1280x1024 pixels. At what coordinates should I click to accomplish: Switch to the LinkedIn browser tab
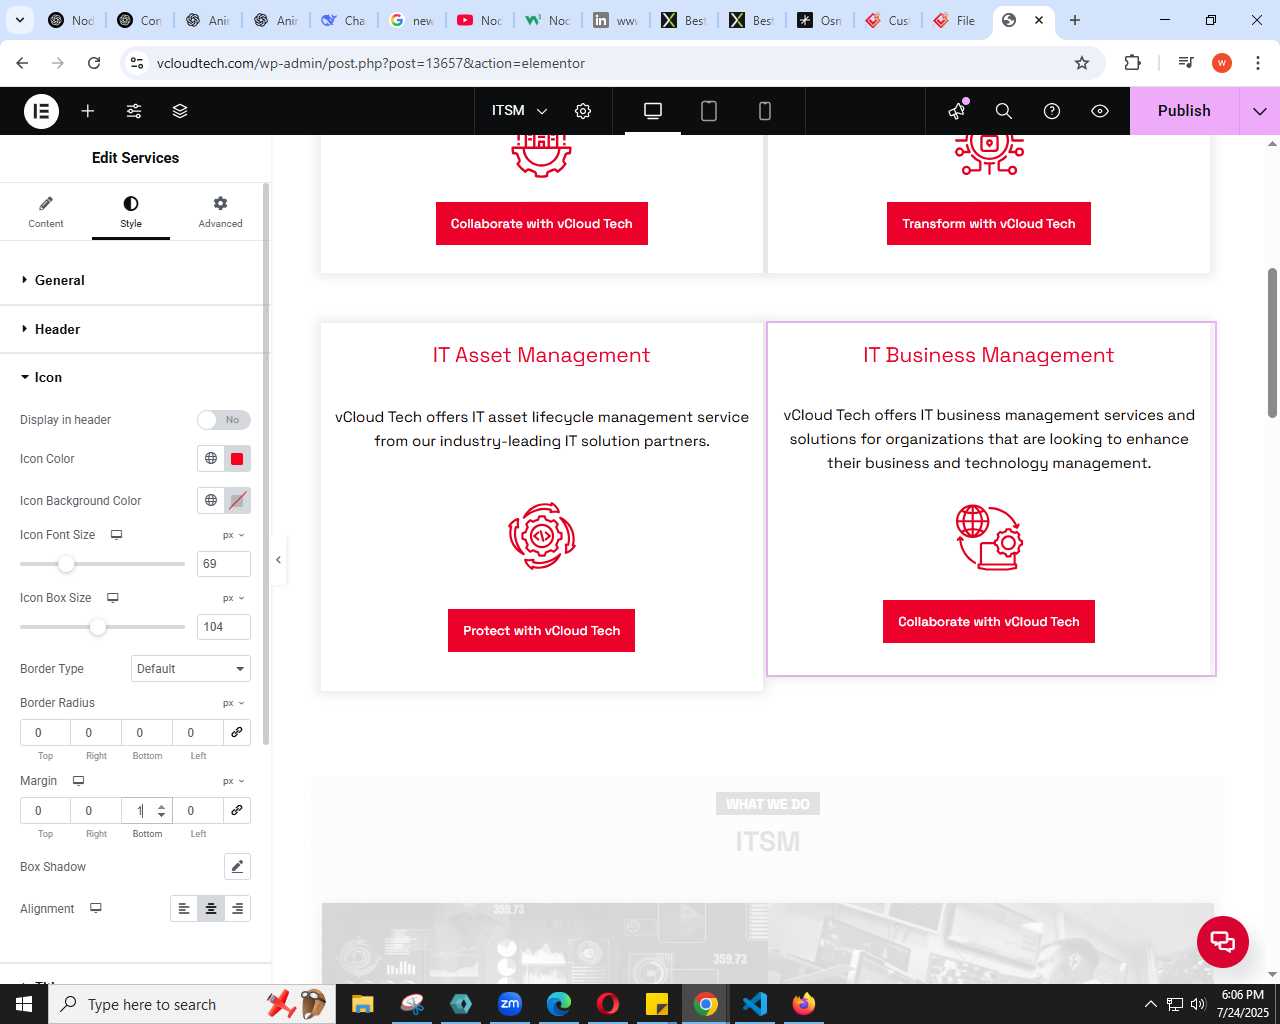tap(615, 20)
